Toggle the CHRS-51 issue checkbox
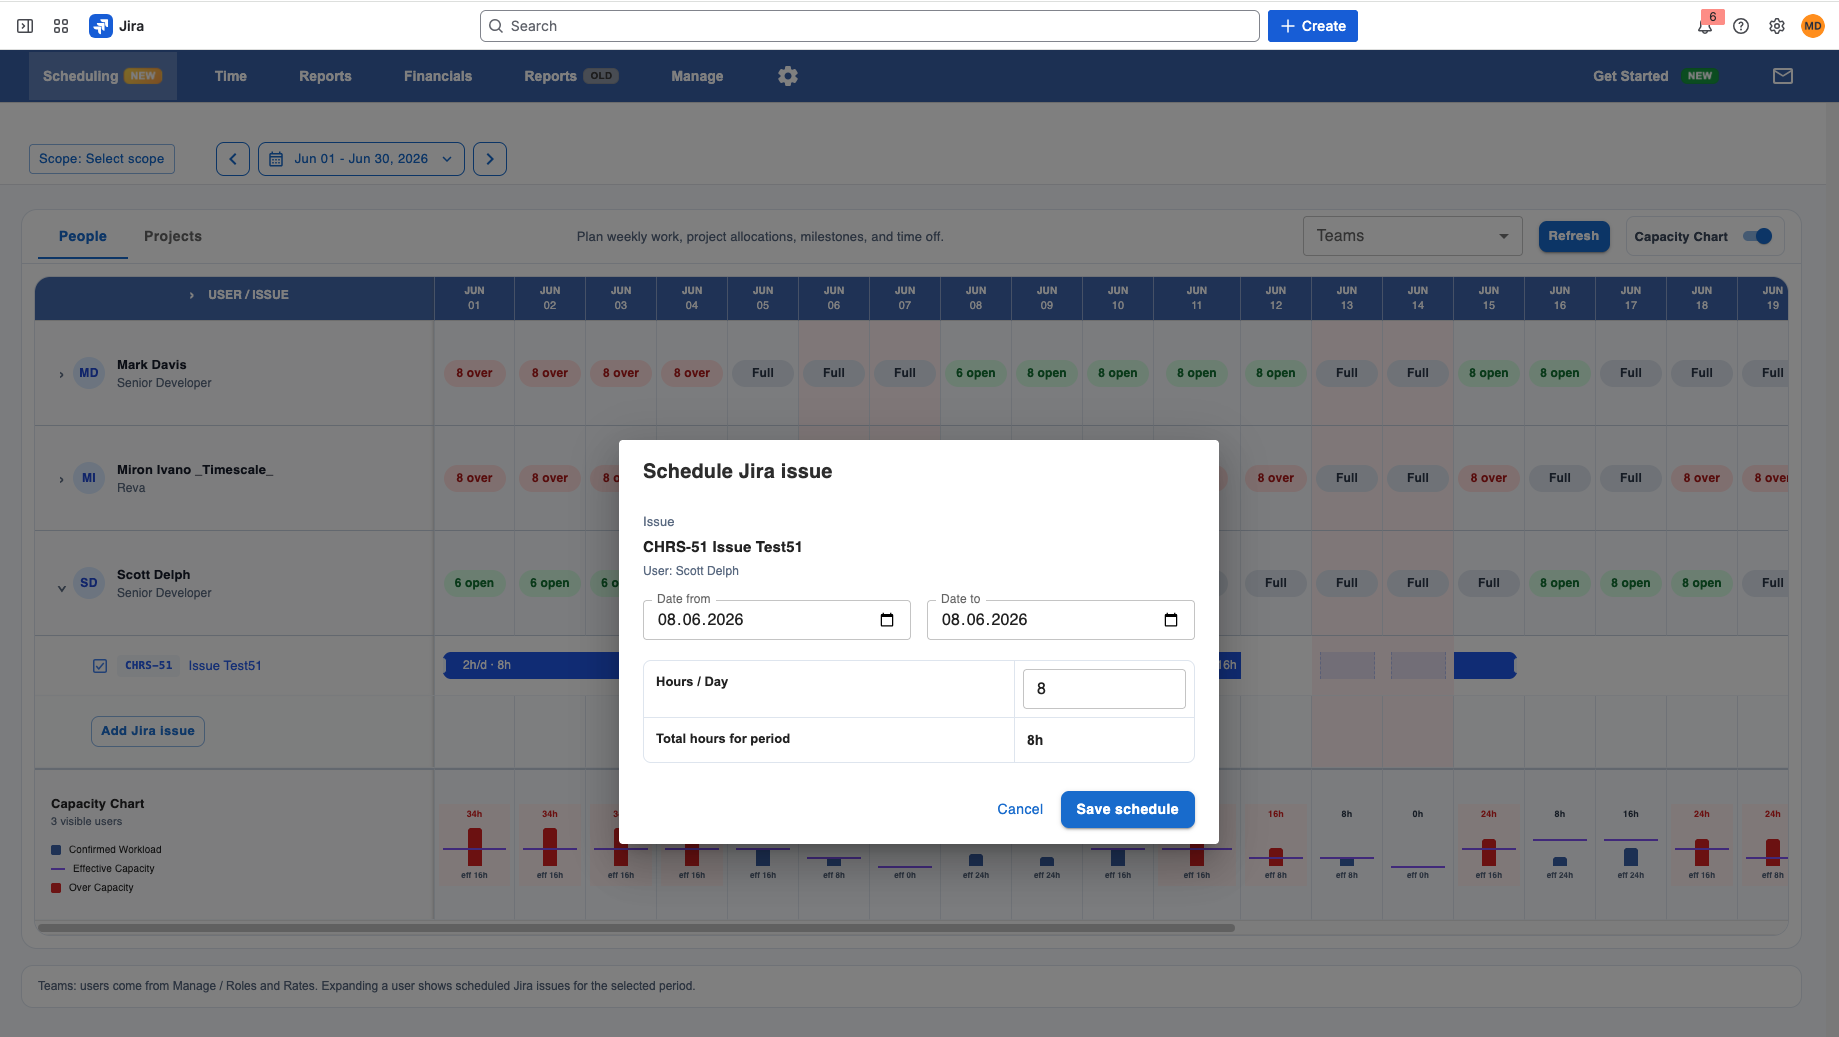The width and height of the screenshot is (1839, 1037). (x=100, y=666)
